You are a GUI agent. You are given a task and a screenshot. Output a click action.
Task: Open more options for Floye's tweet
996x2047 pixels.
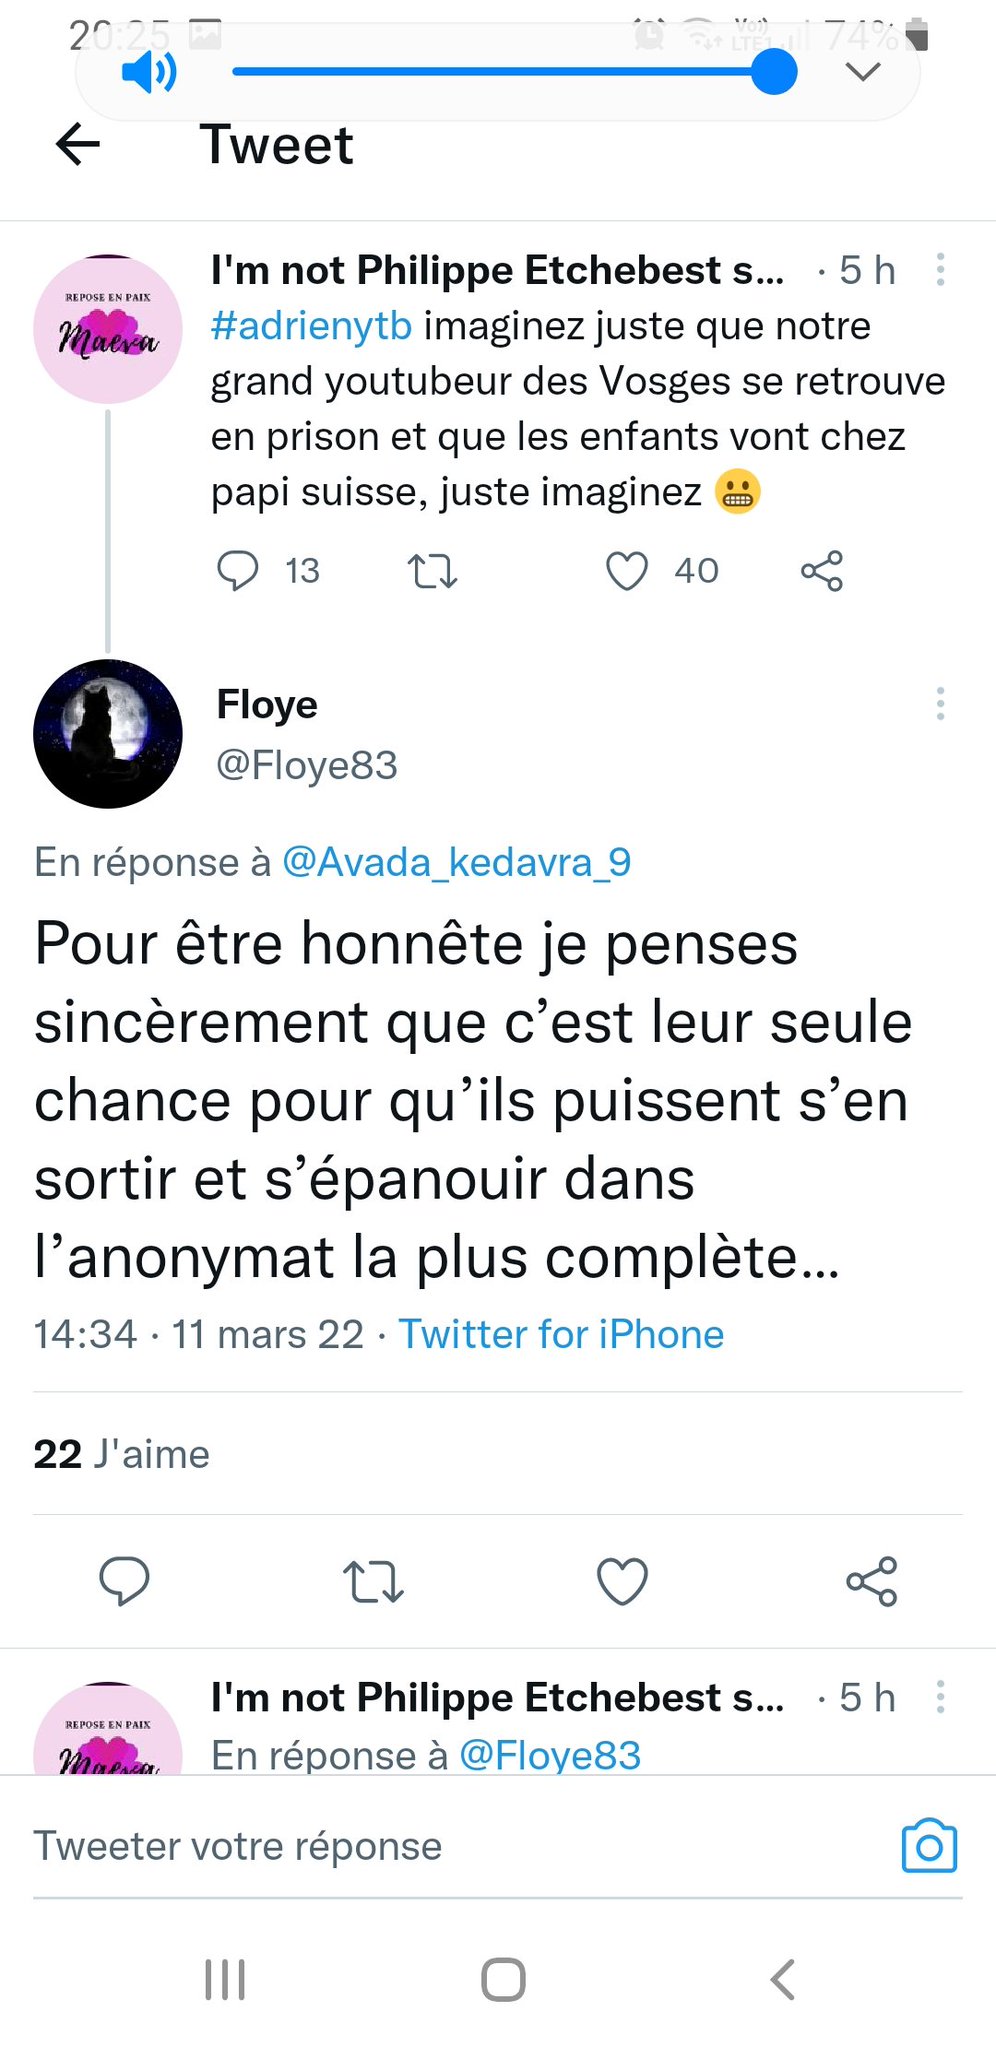(x=940, y=704)
